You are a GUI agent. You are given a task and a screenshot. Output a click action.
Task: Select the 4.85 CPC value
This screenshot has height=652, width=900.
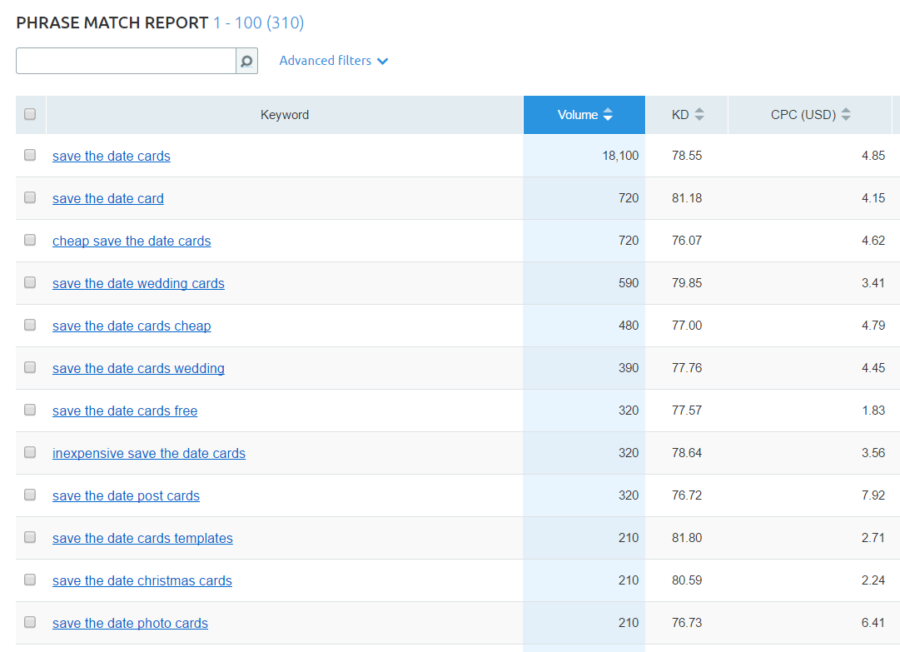point(873,156)
